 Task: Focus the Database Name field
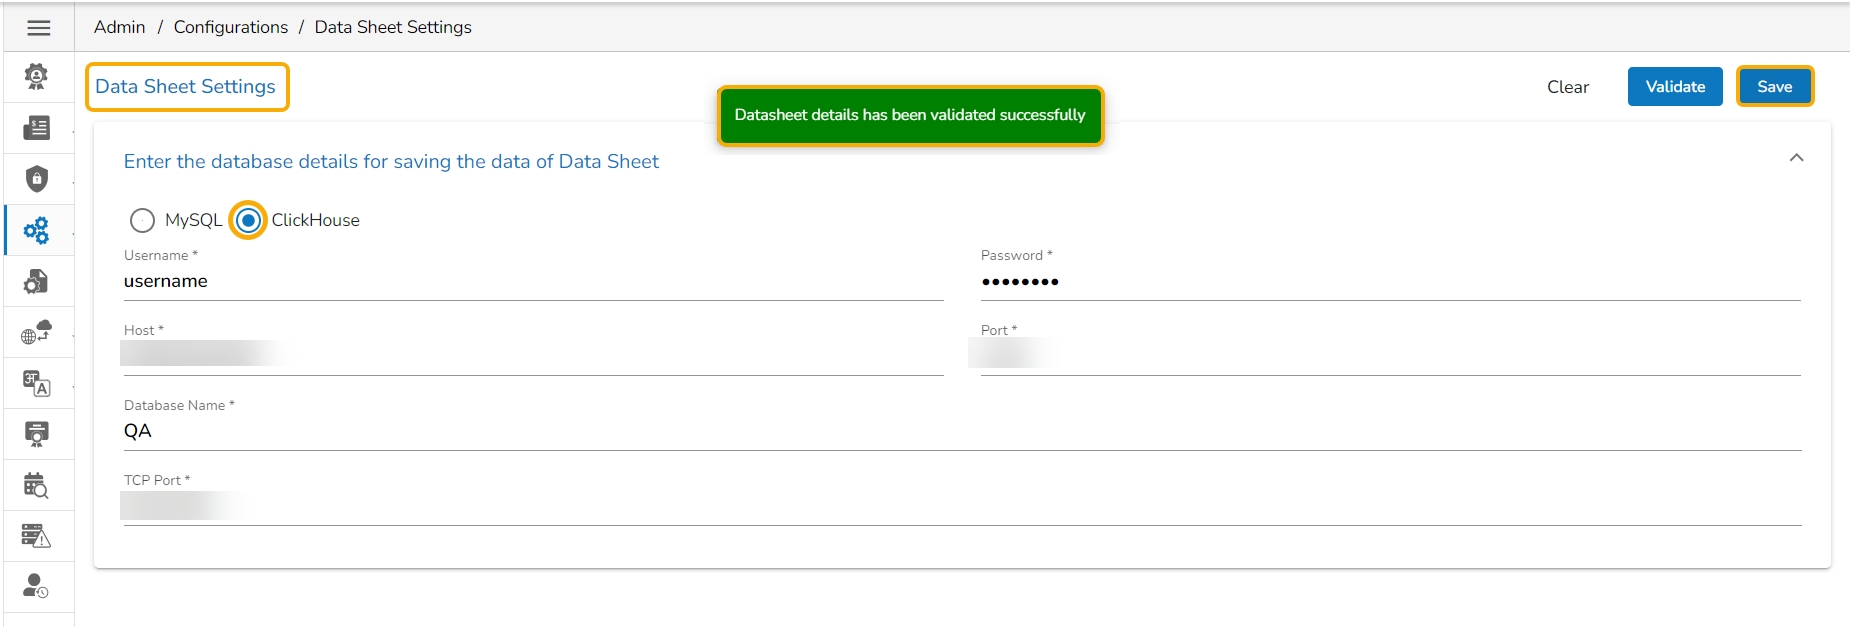(962, 432)
